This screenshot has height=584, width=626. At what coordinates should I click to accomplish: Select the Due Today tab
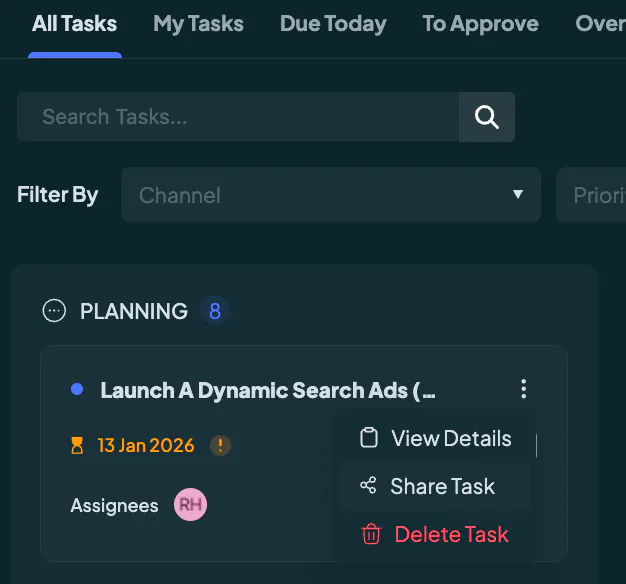333,24
